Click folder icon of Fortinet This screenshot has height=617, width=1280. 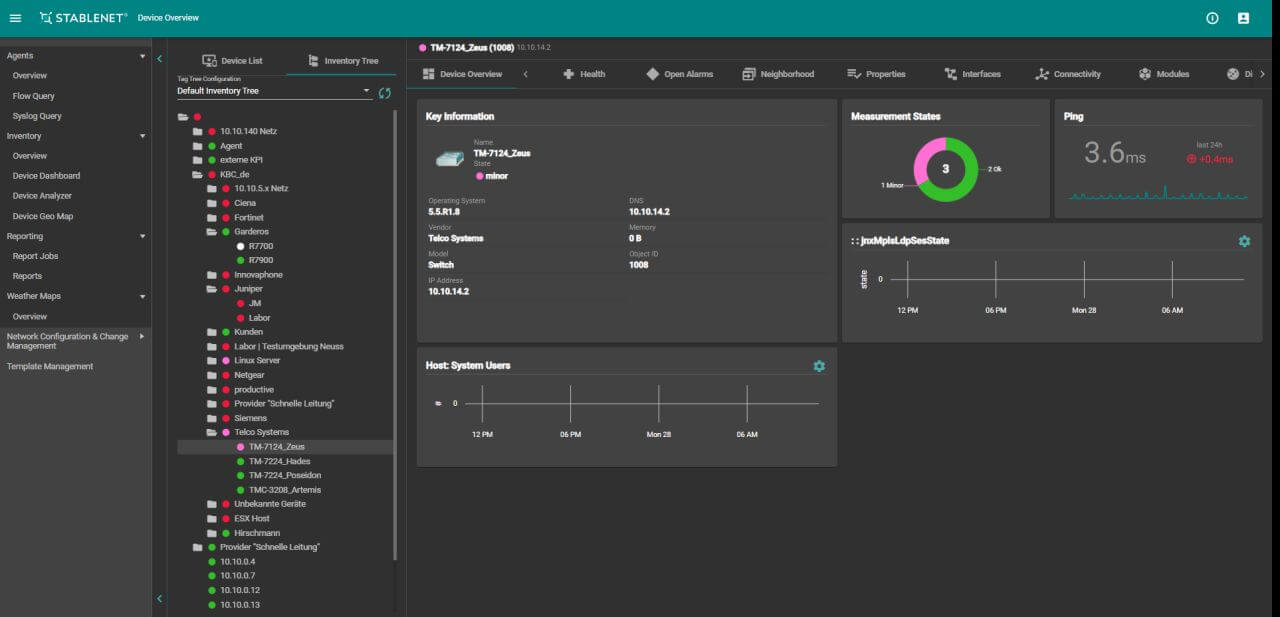(x=211, y=217)
